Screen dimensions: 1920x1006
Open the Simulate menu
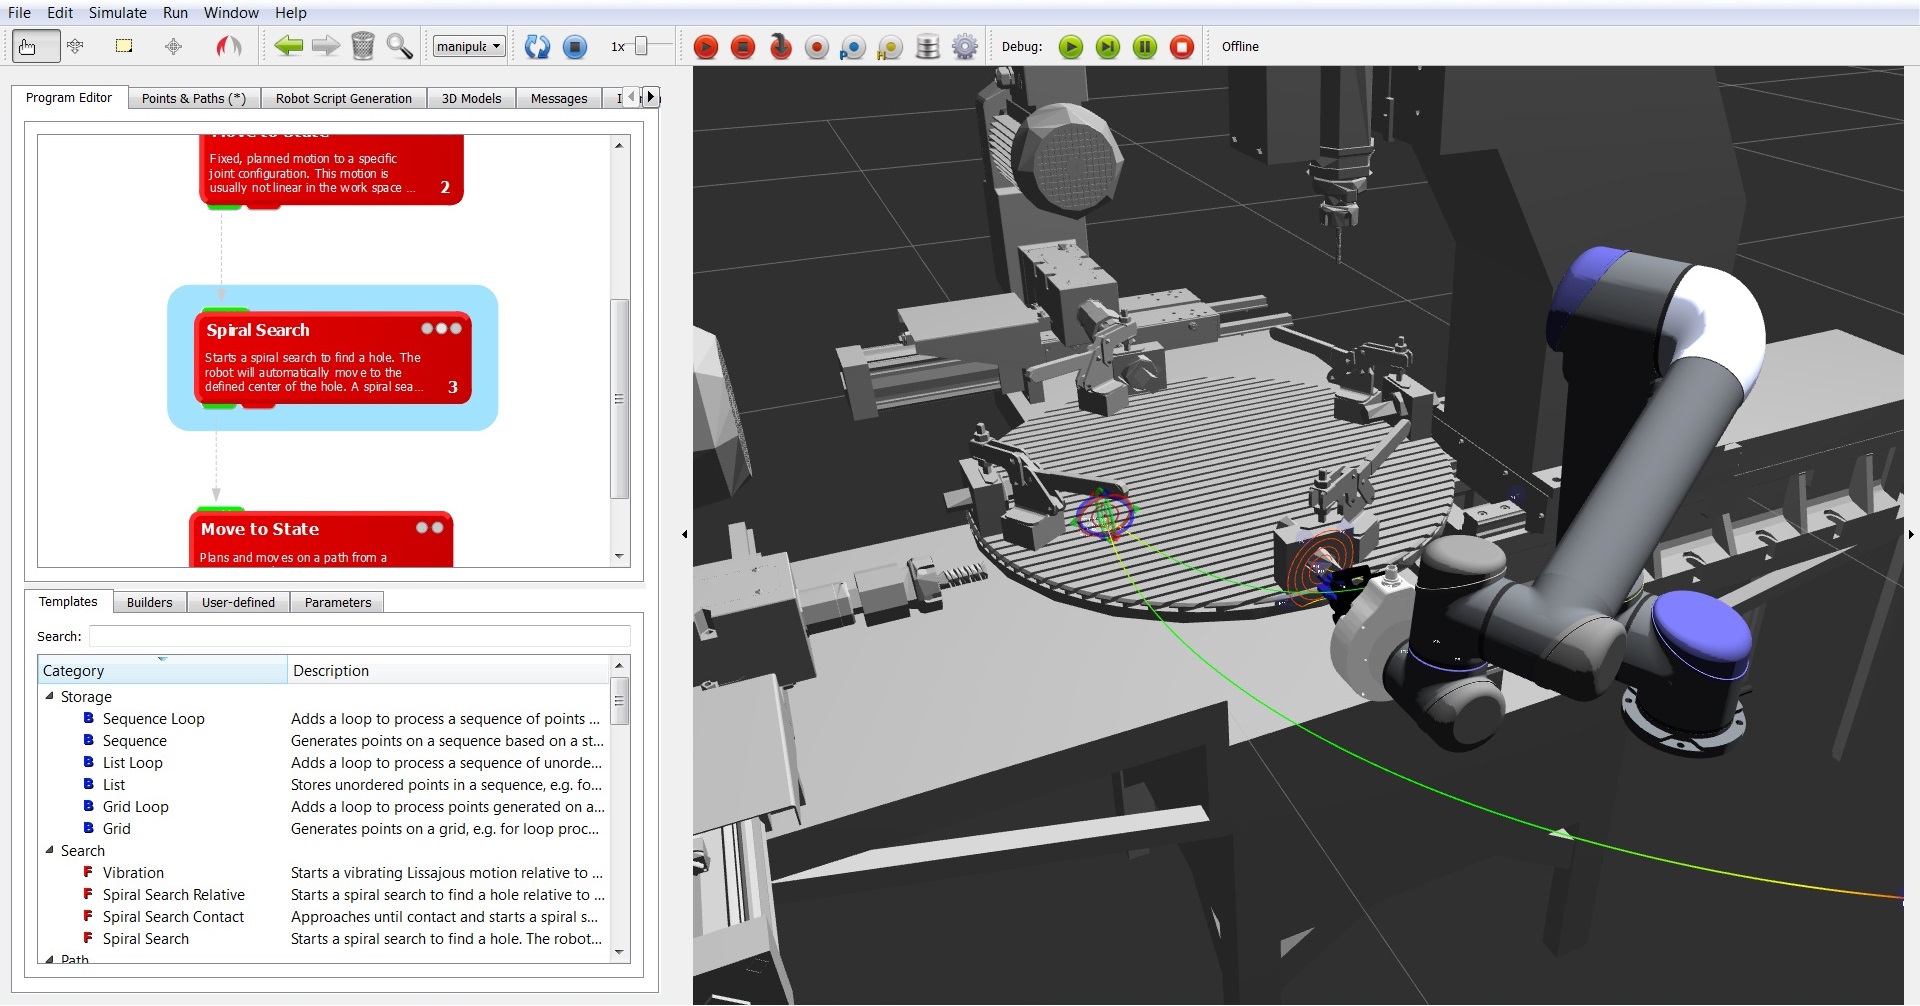(x=118, y=13)
